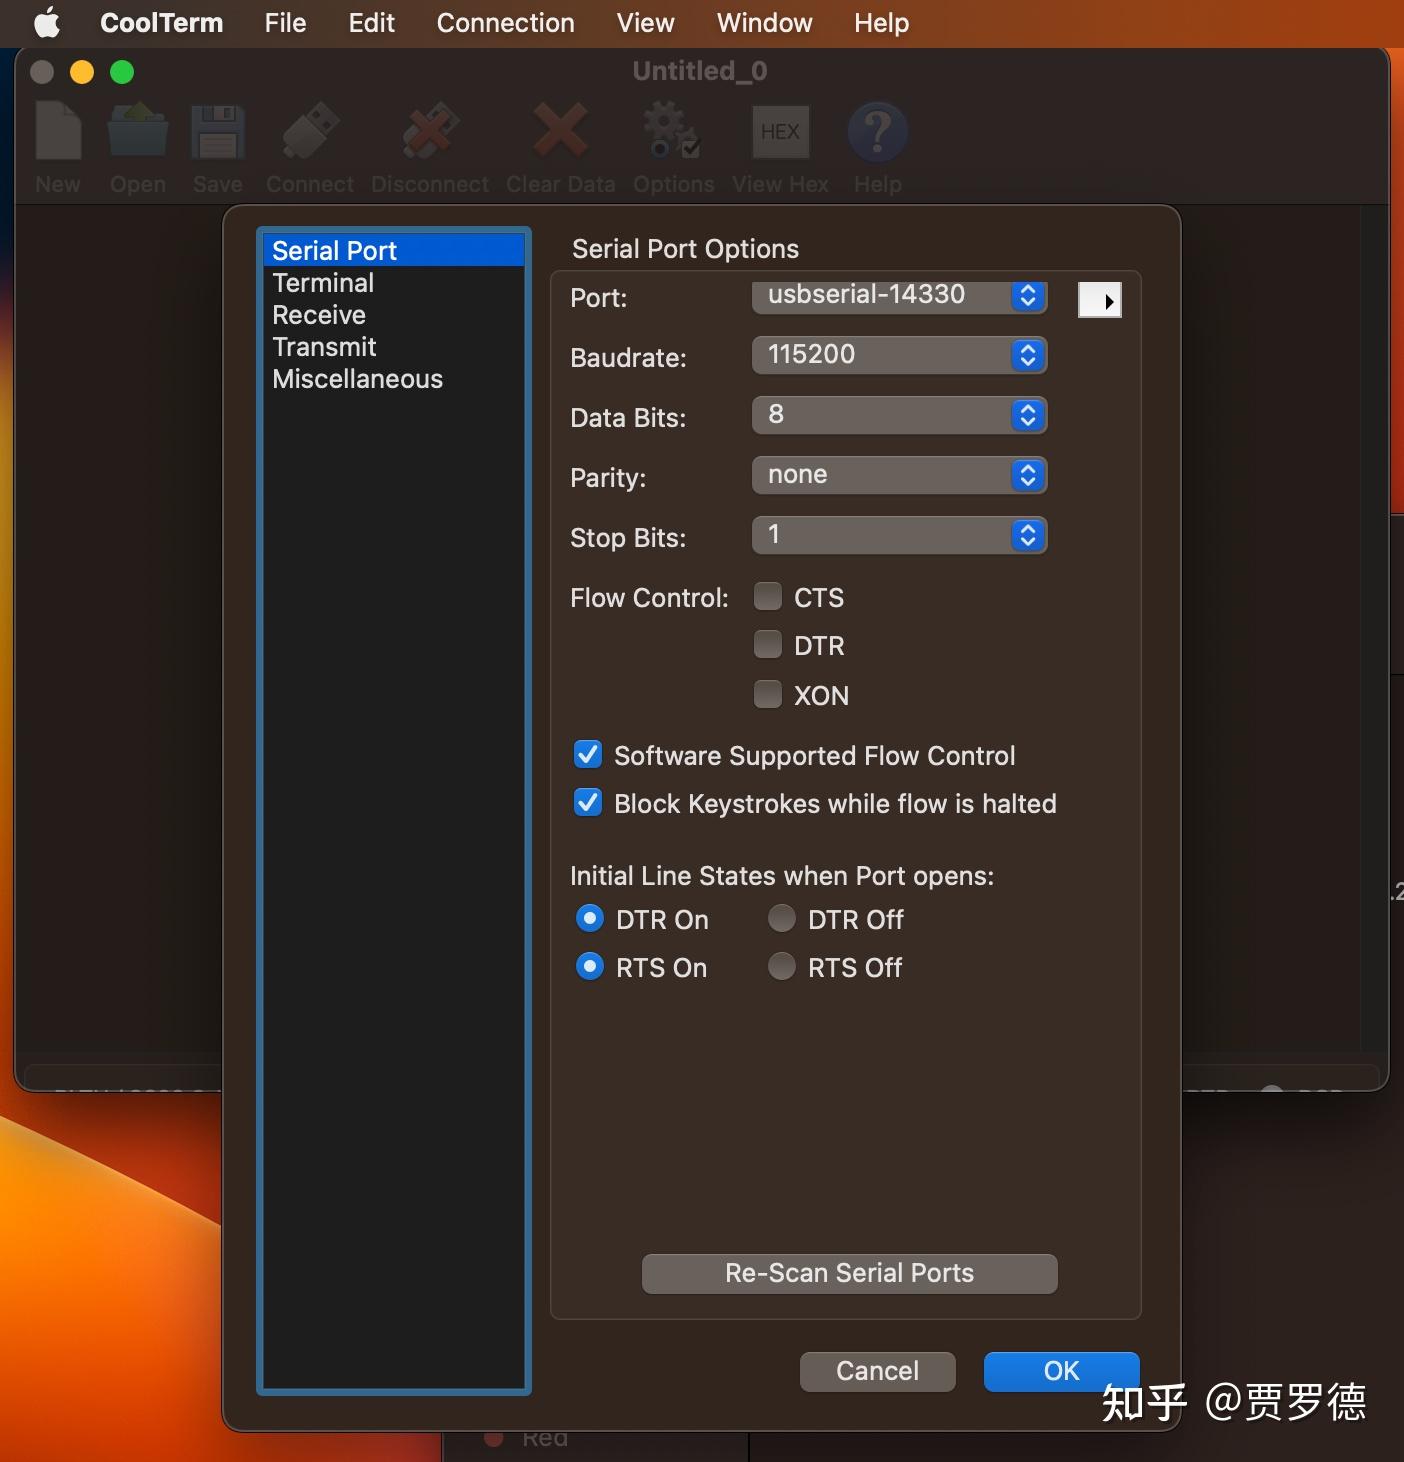Open the Edit menu
Image resolution: width=1404 pixels, height=1462 pixels.
(372, 23)
